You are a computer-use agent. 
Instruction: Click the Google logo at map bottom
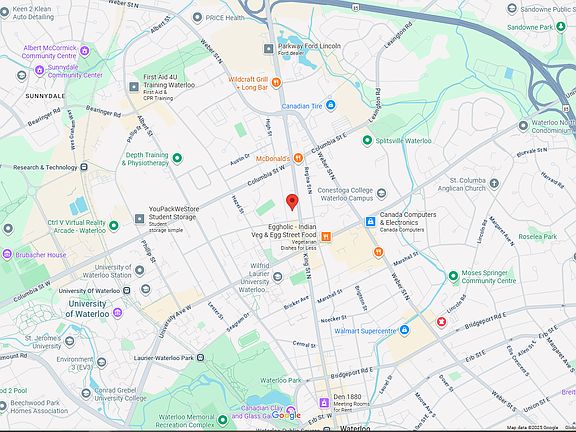coord(286,415)
